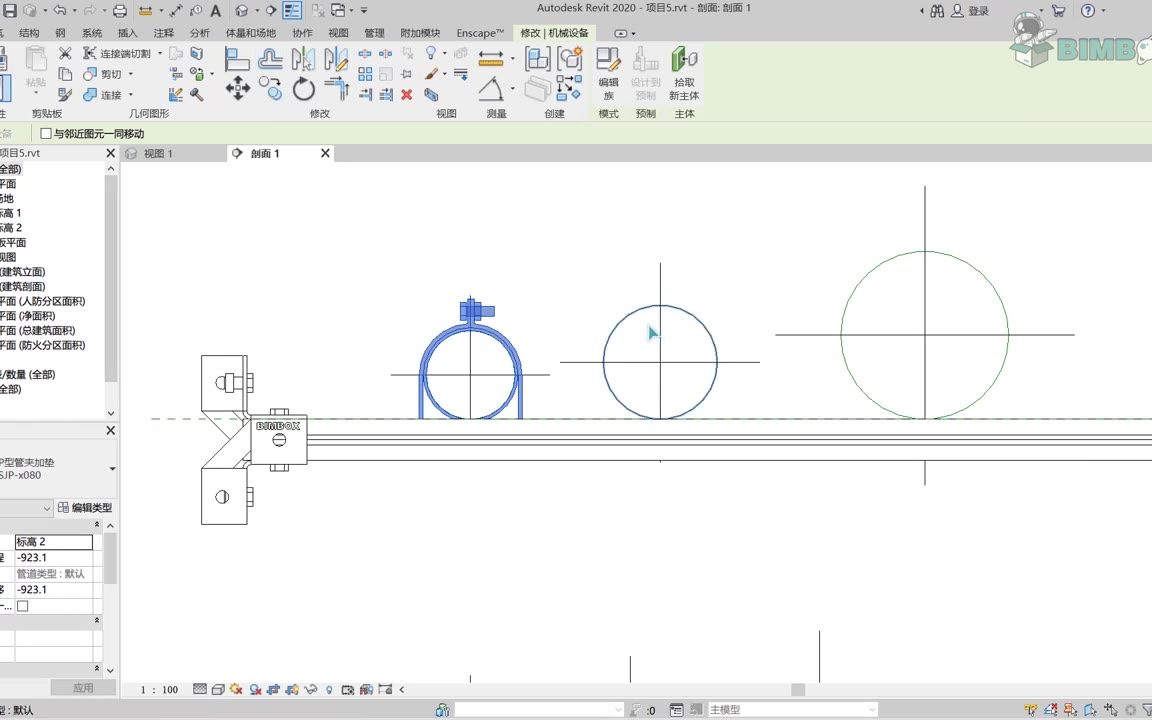This screenshot has height=720, width=1152.
Task: Switch to the 视图 1 view tab
Action: (x=158, y=153)
